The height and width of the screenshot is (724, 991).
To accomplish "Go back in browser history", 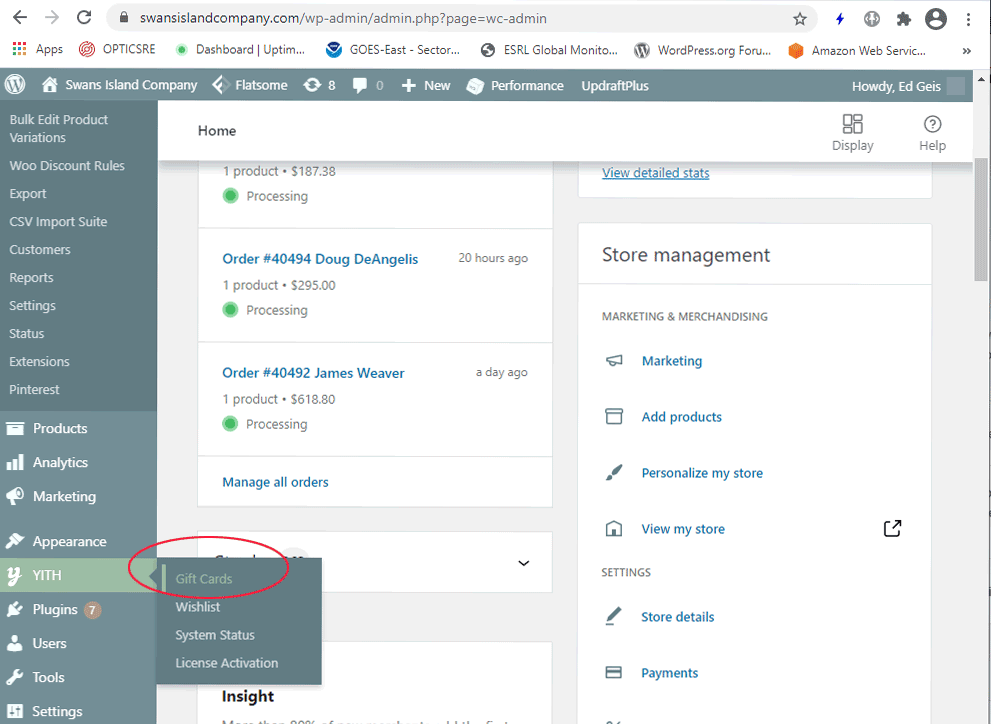I will click(x=20, y=18).
